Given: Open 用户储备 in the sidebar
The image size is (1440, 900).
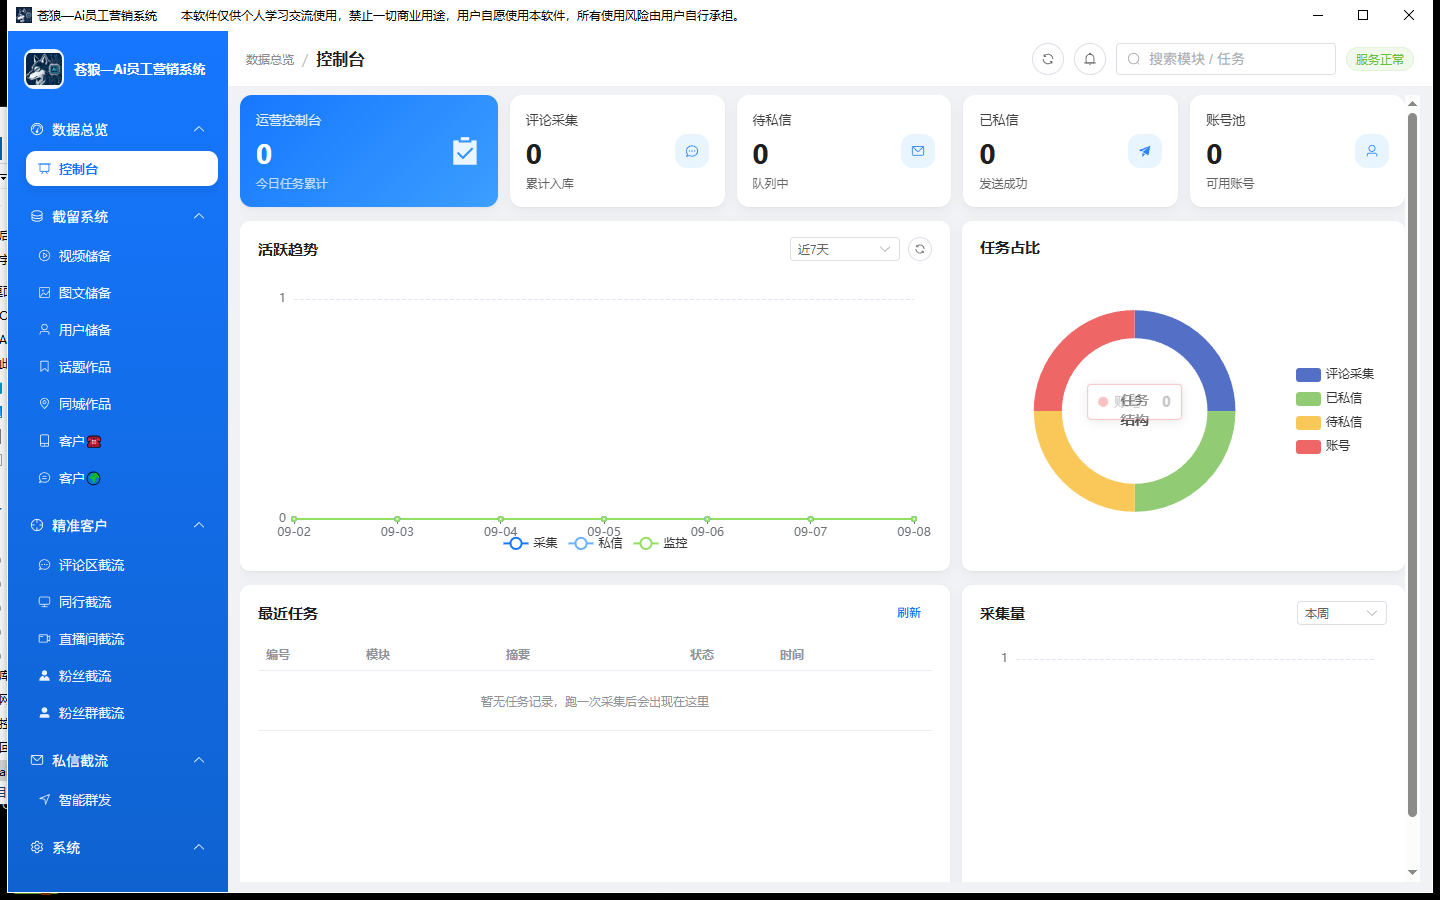Looking at the screenshot, I should coord(122,330).
